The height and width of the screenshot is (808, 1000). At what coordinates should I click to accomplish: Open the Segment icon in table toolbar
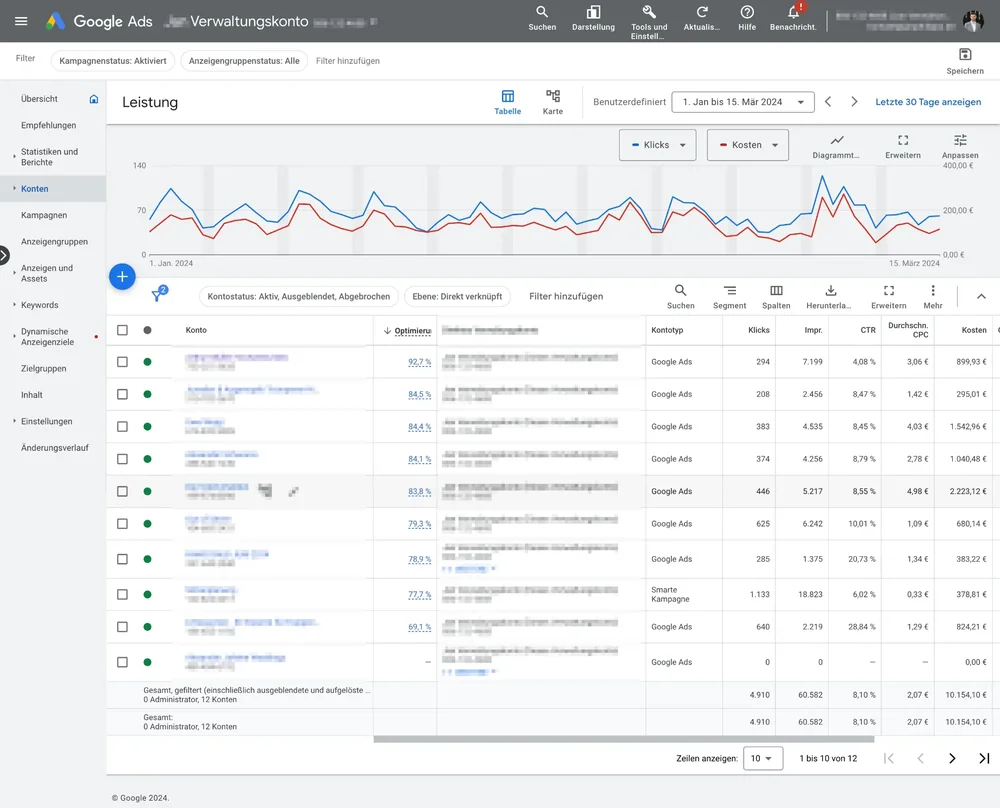[x=730, y=291]
